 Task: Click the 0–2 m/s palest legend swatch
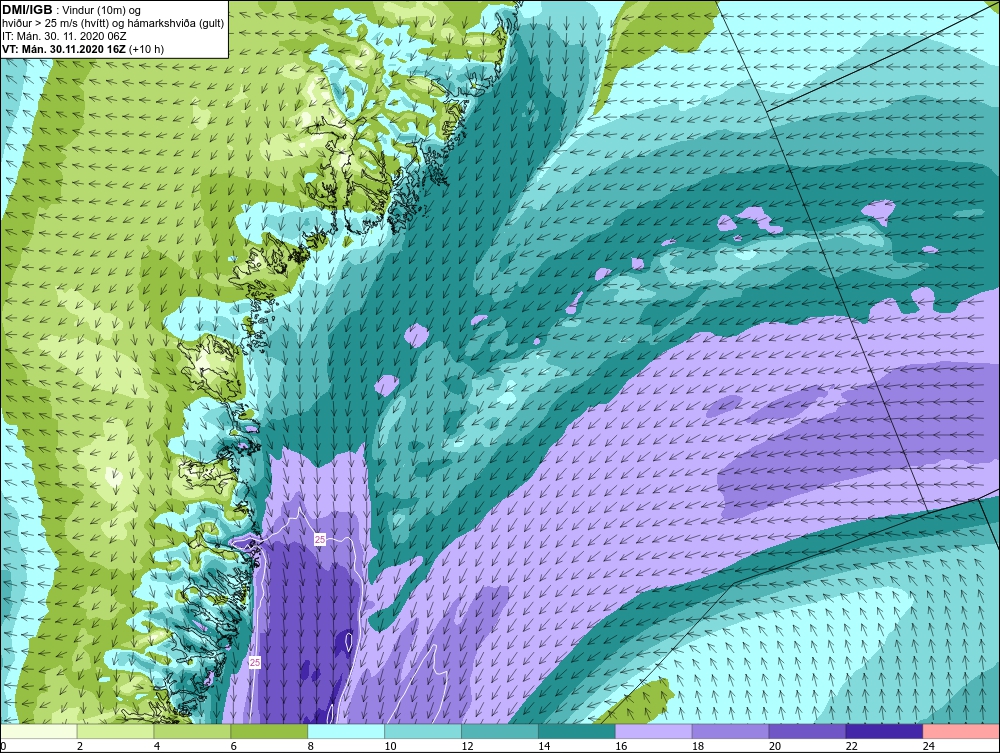click(38, 731)
